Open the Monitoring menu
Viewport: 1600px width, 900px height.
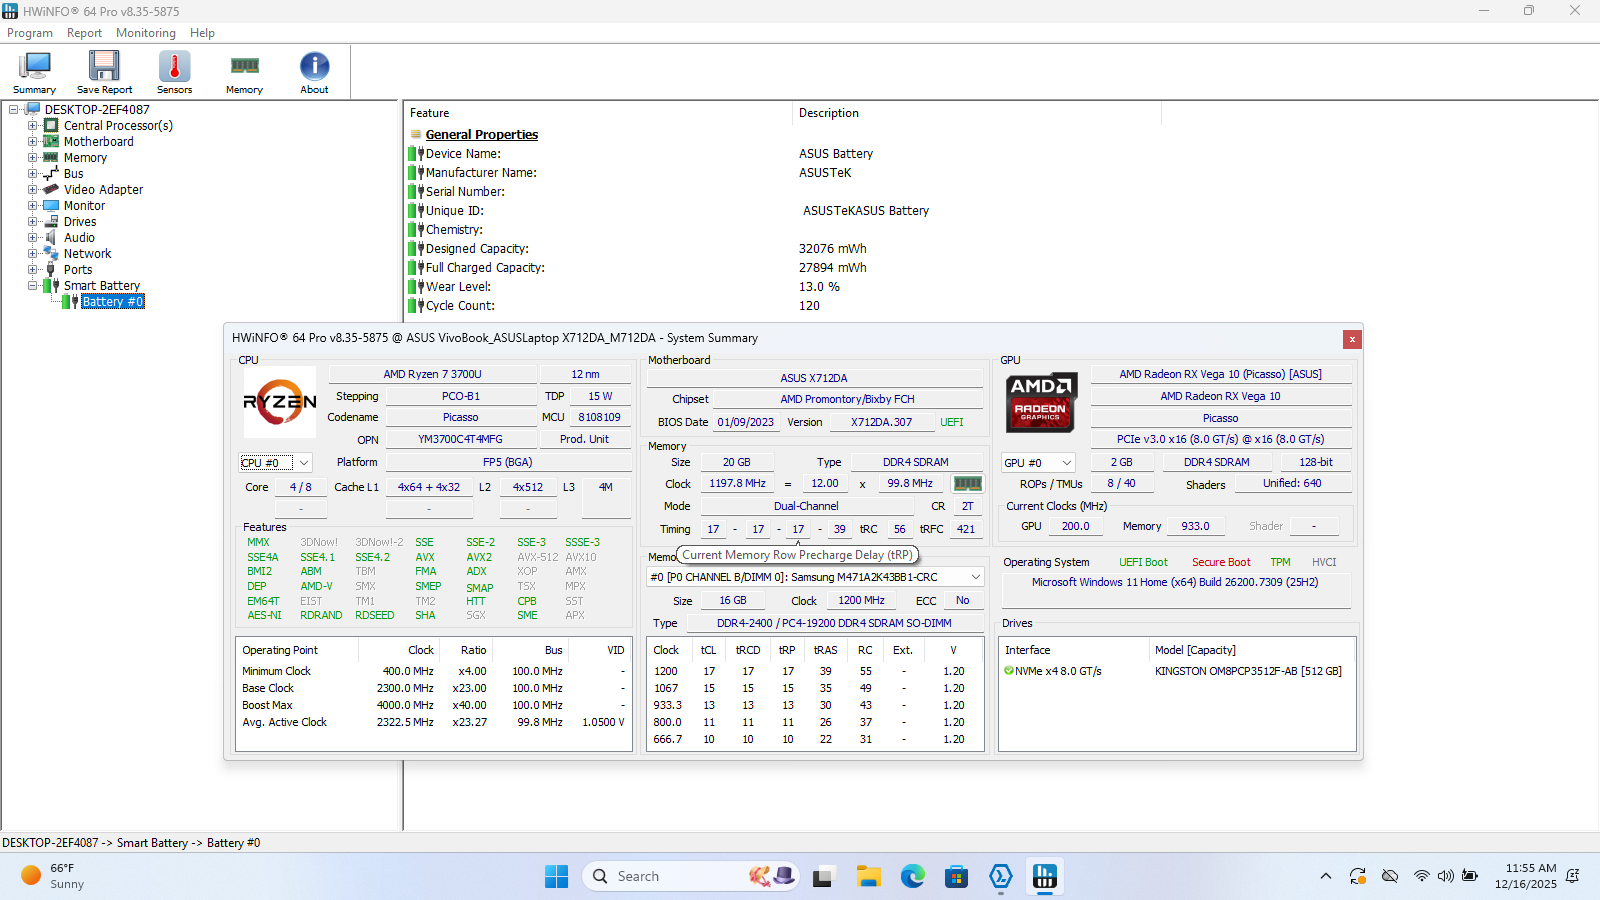tap(146, 33)
